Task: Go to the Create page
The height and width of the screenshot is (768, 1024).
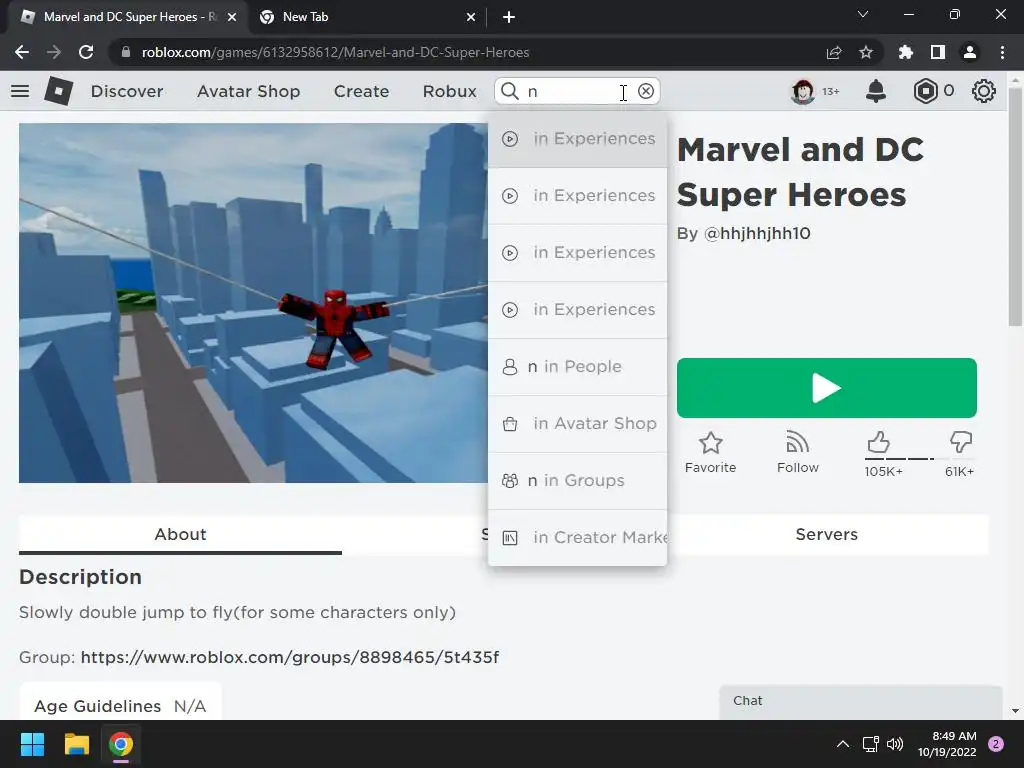Action: pyautogui.click(x=361, y=91)
